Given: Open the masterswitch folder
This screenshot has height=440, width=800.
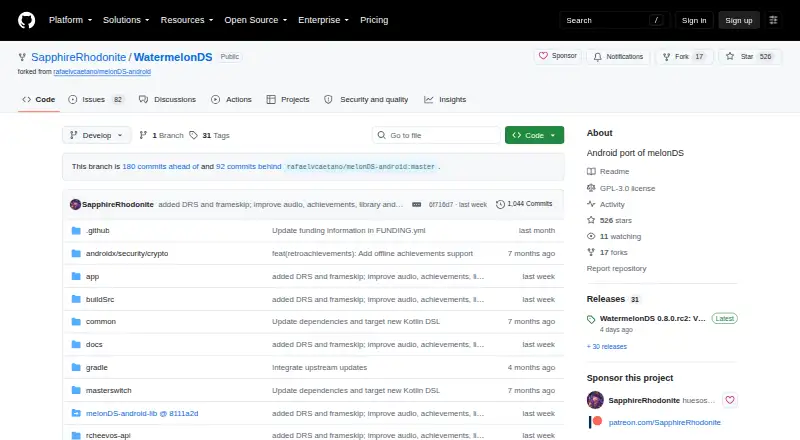Looking at the screenshot, I should pyautogui.click(x=109, y=390).
